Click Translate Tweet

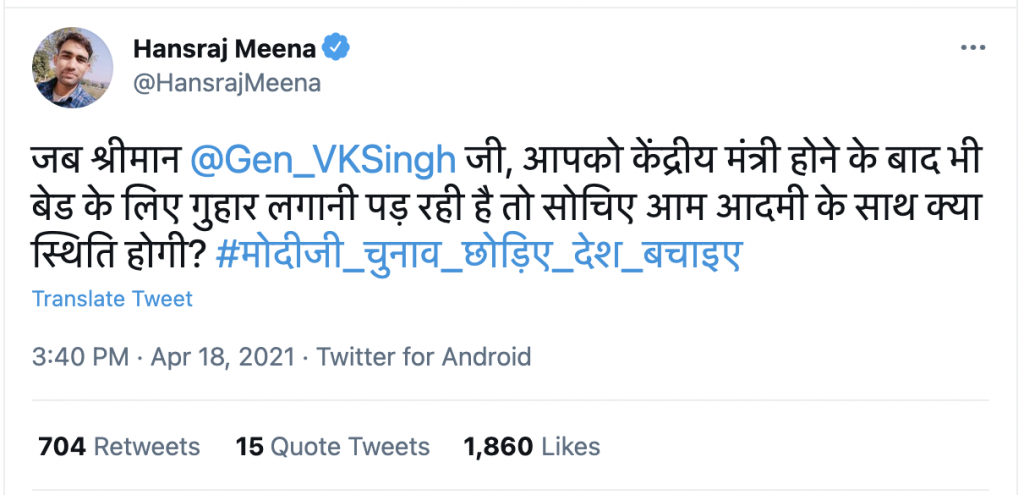(112, 298)
